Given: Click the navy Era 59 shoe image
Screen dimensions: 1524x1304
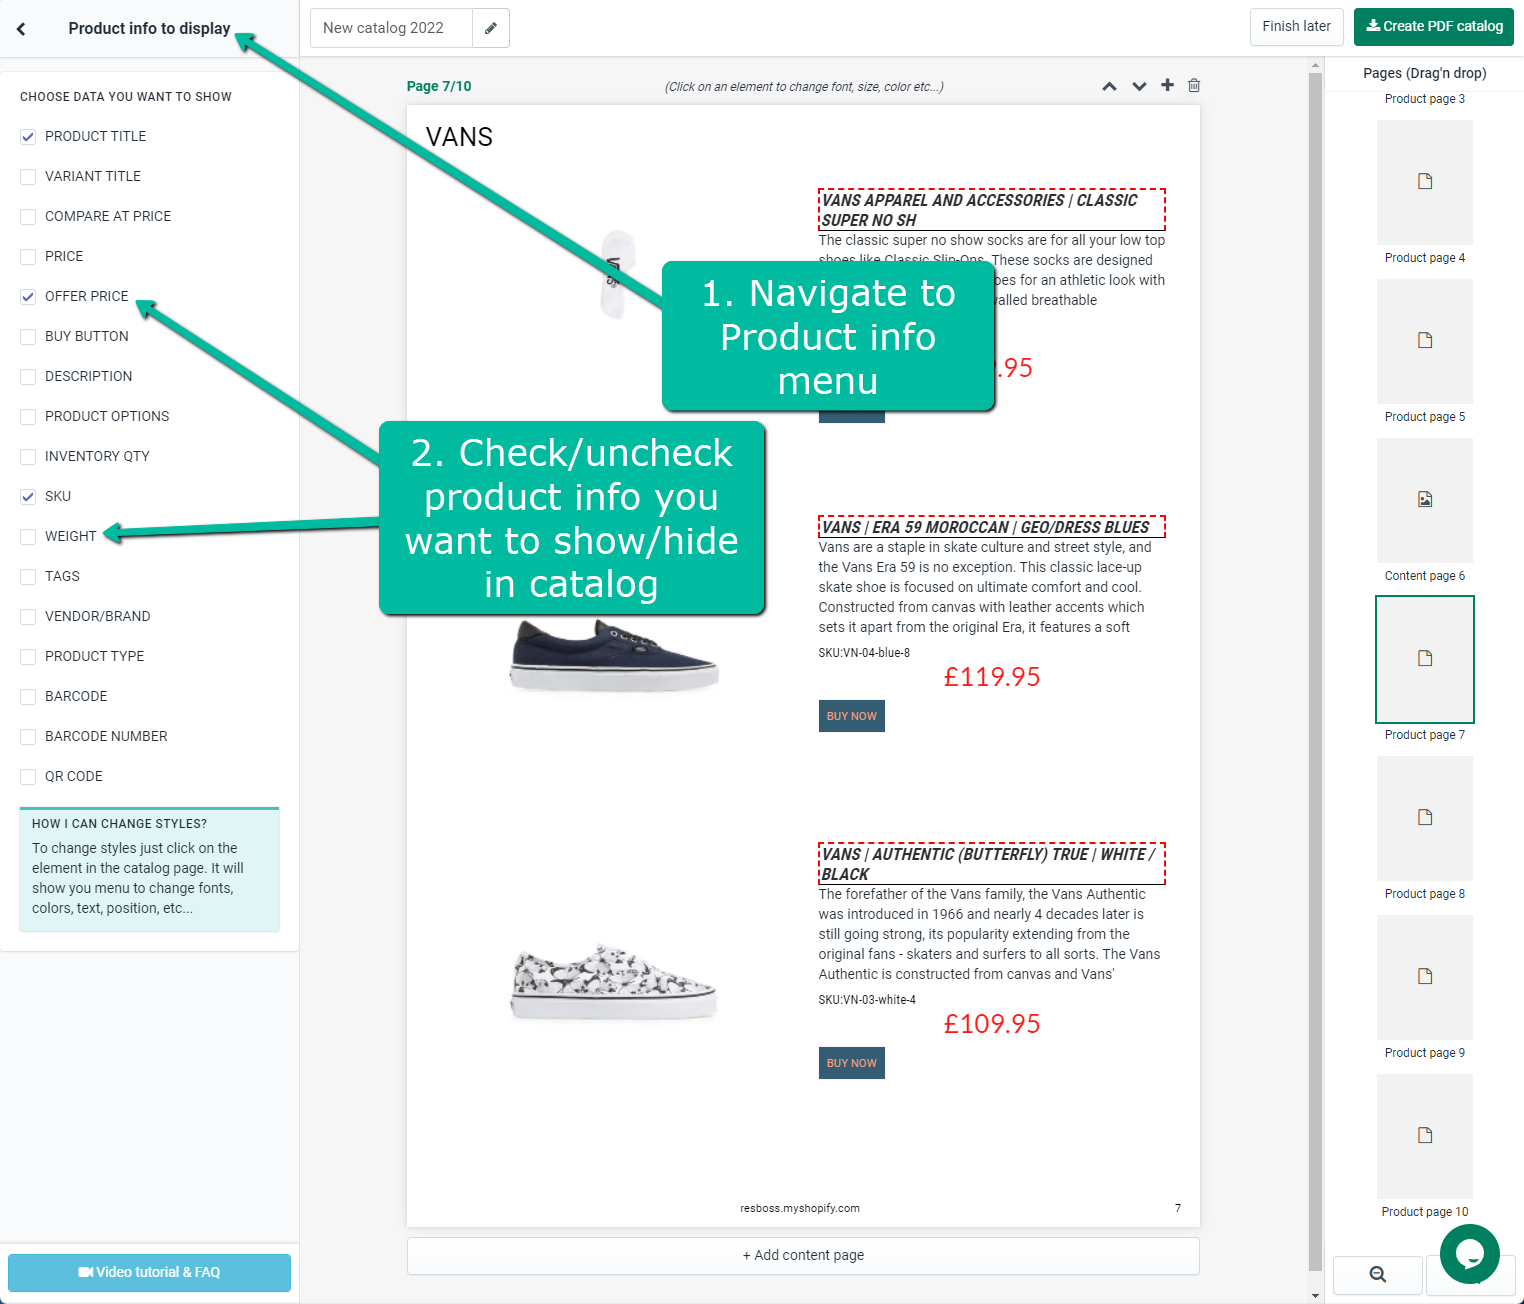Looking at the screenshot, I should point(614,655).
